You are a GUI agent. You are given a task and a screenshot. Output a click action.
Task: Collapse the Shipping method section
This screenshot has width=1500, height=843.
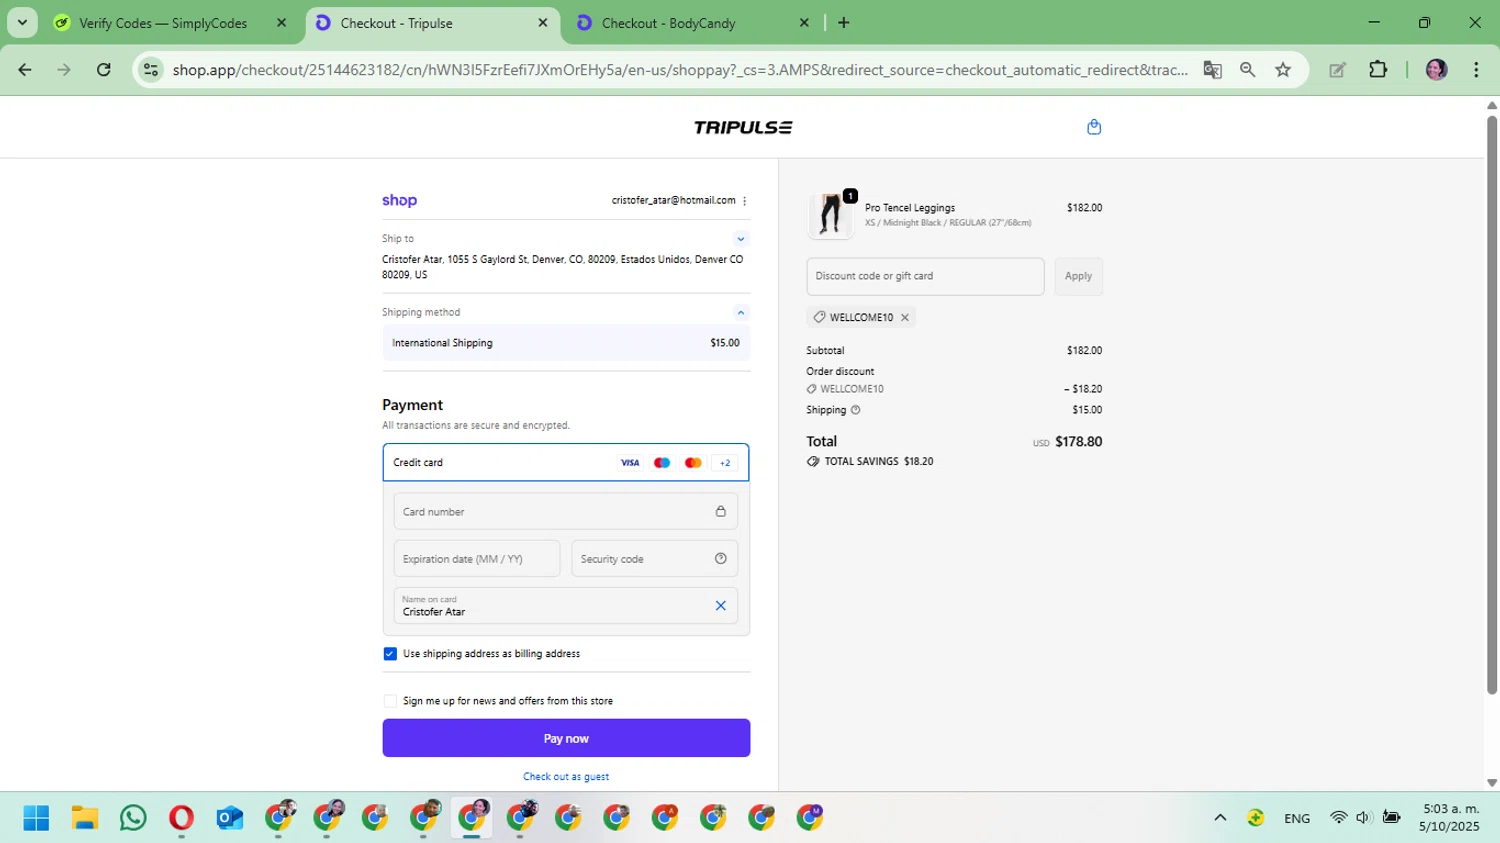coord(741,313)
